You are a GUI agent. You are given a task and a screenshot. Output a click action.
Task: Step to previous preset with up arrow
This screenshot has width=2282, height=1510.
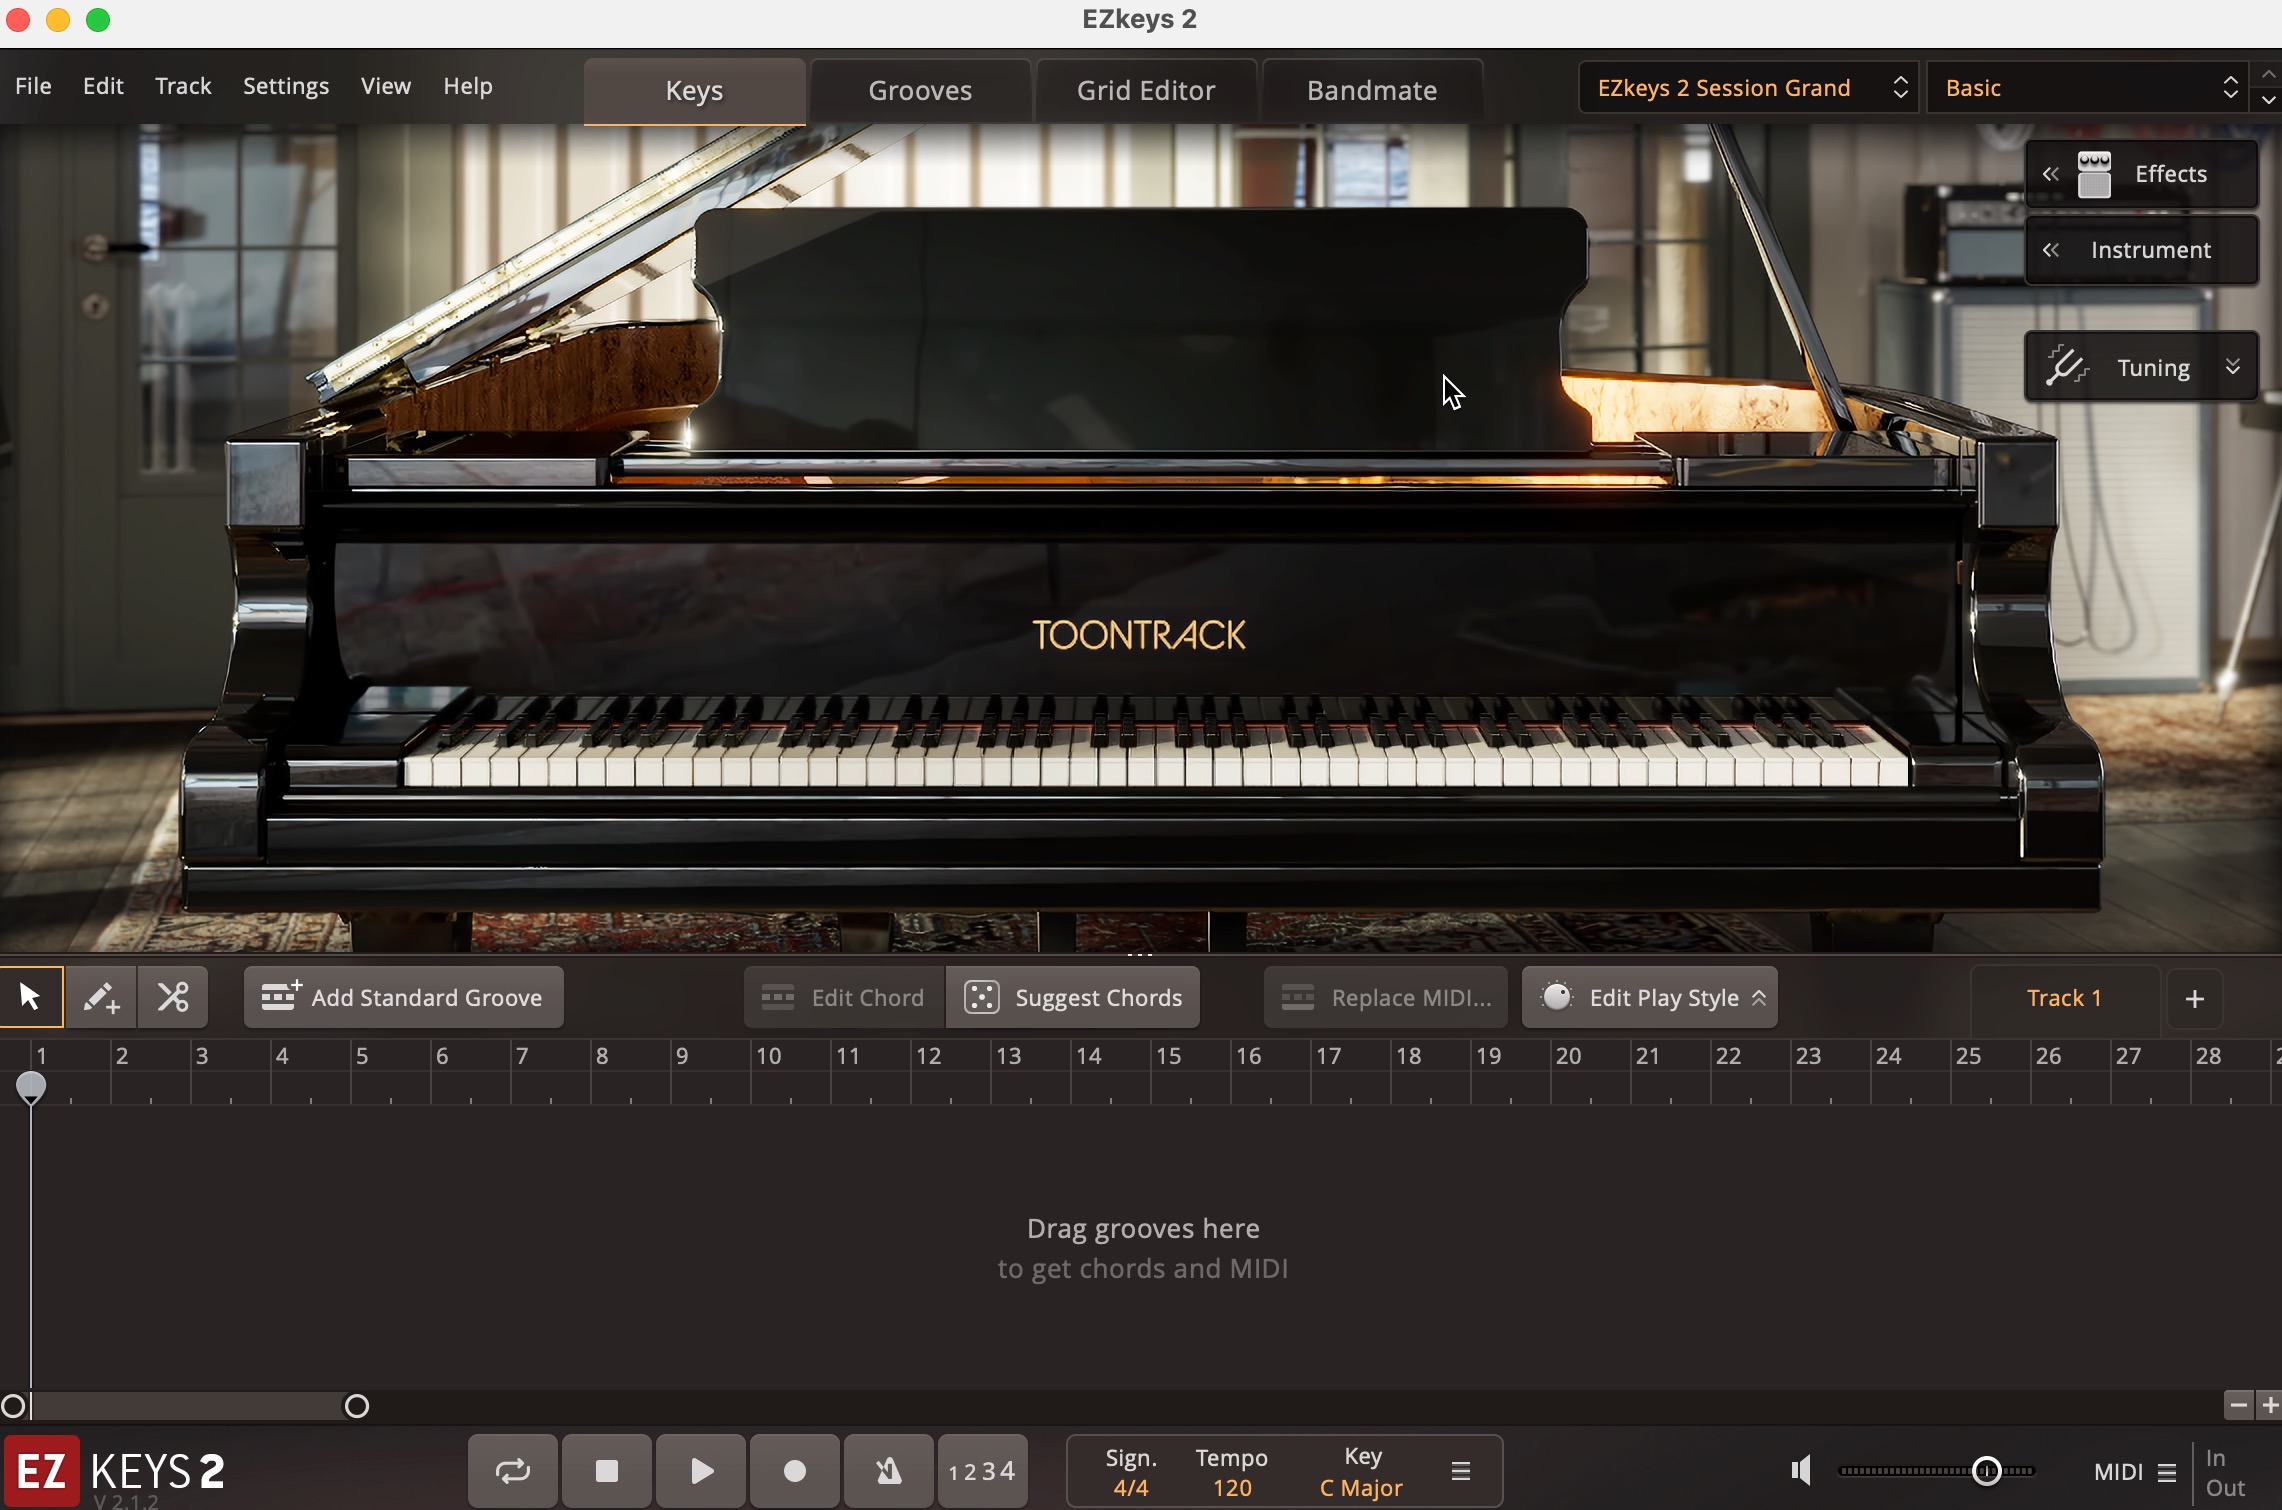coord(2269,74)
